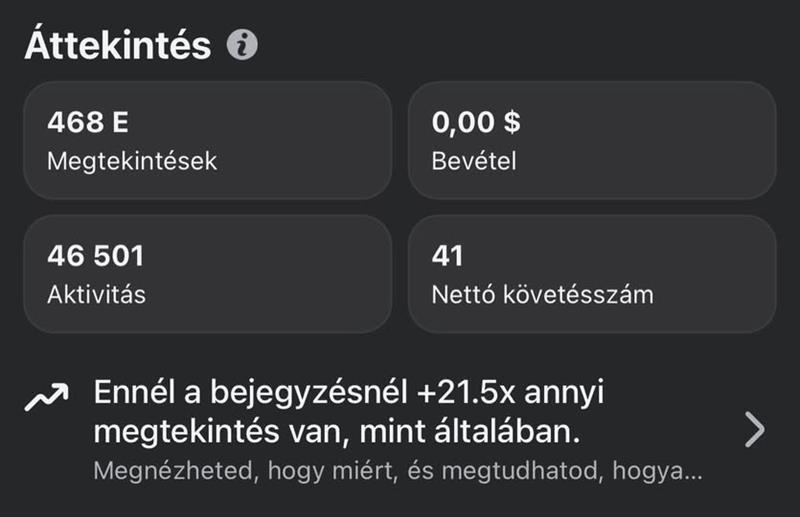Click the 41 net follows value
Viewport: 800px width, 517px height.
pyautogui.click(x=448, y=257)
